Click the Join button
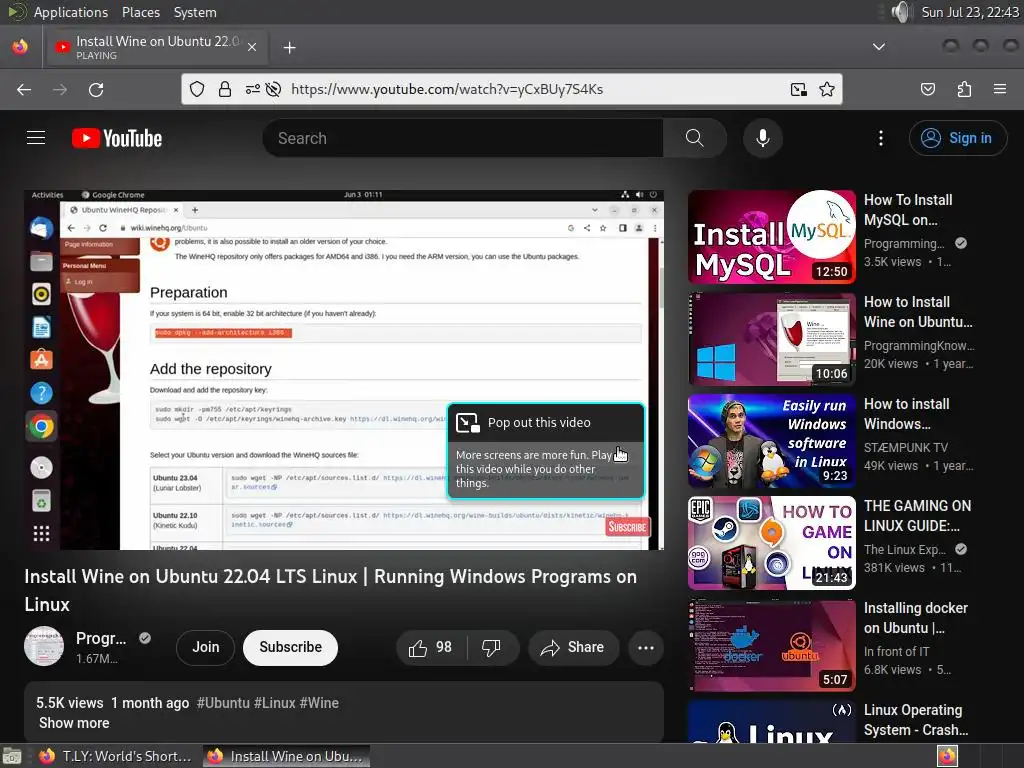 coord(206,647)
